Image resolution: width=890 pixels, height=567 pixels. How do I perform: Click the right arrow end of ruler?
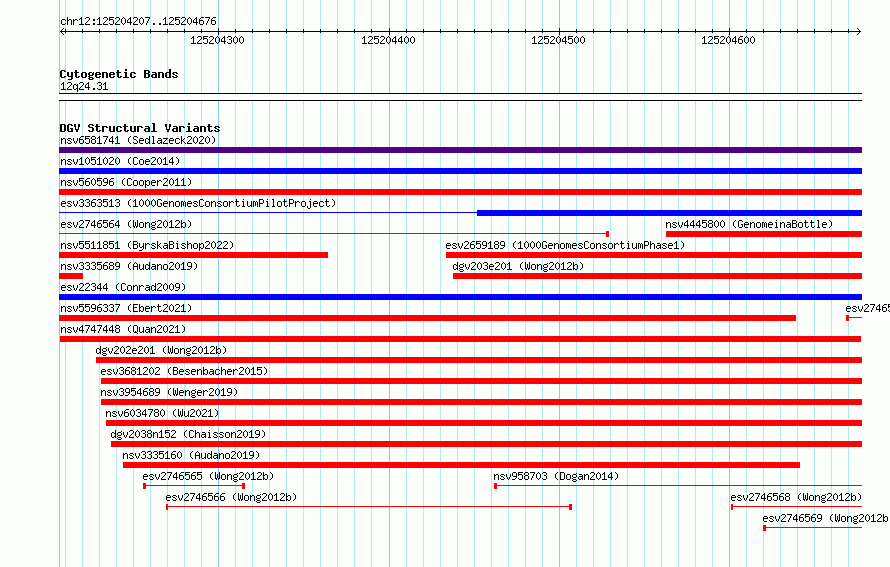[x=859, y=32]
